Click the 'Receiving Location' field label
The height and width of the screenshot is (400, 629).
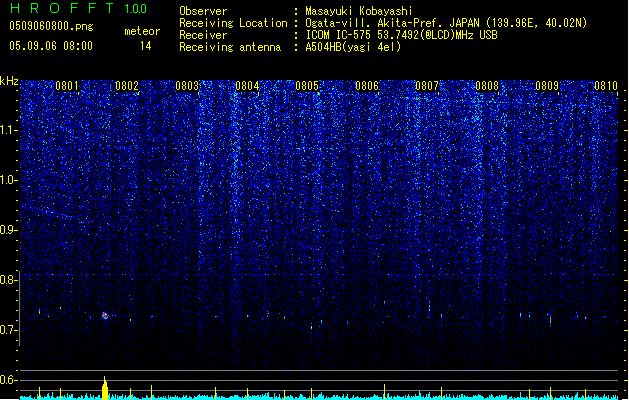coord(233,23)
